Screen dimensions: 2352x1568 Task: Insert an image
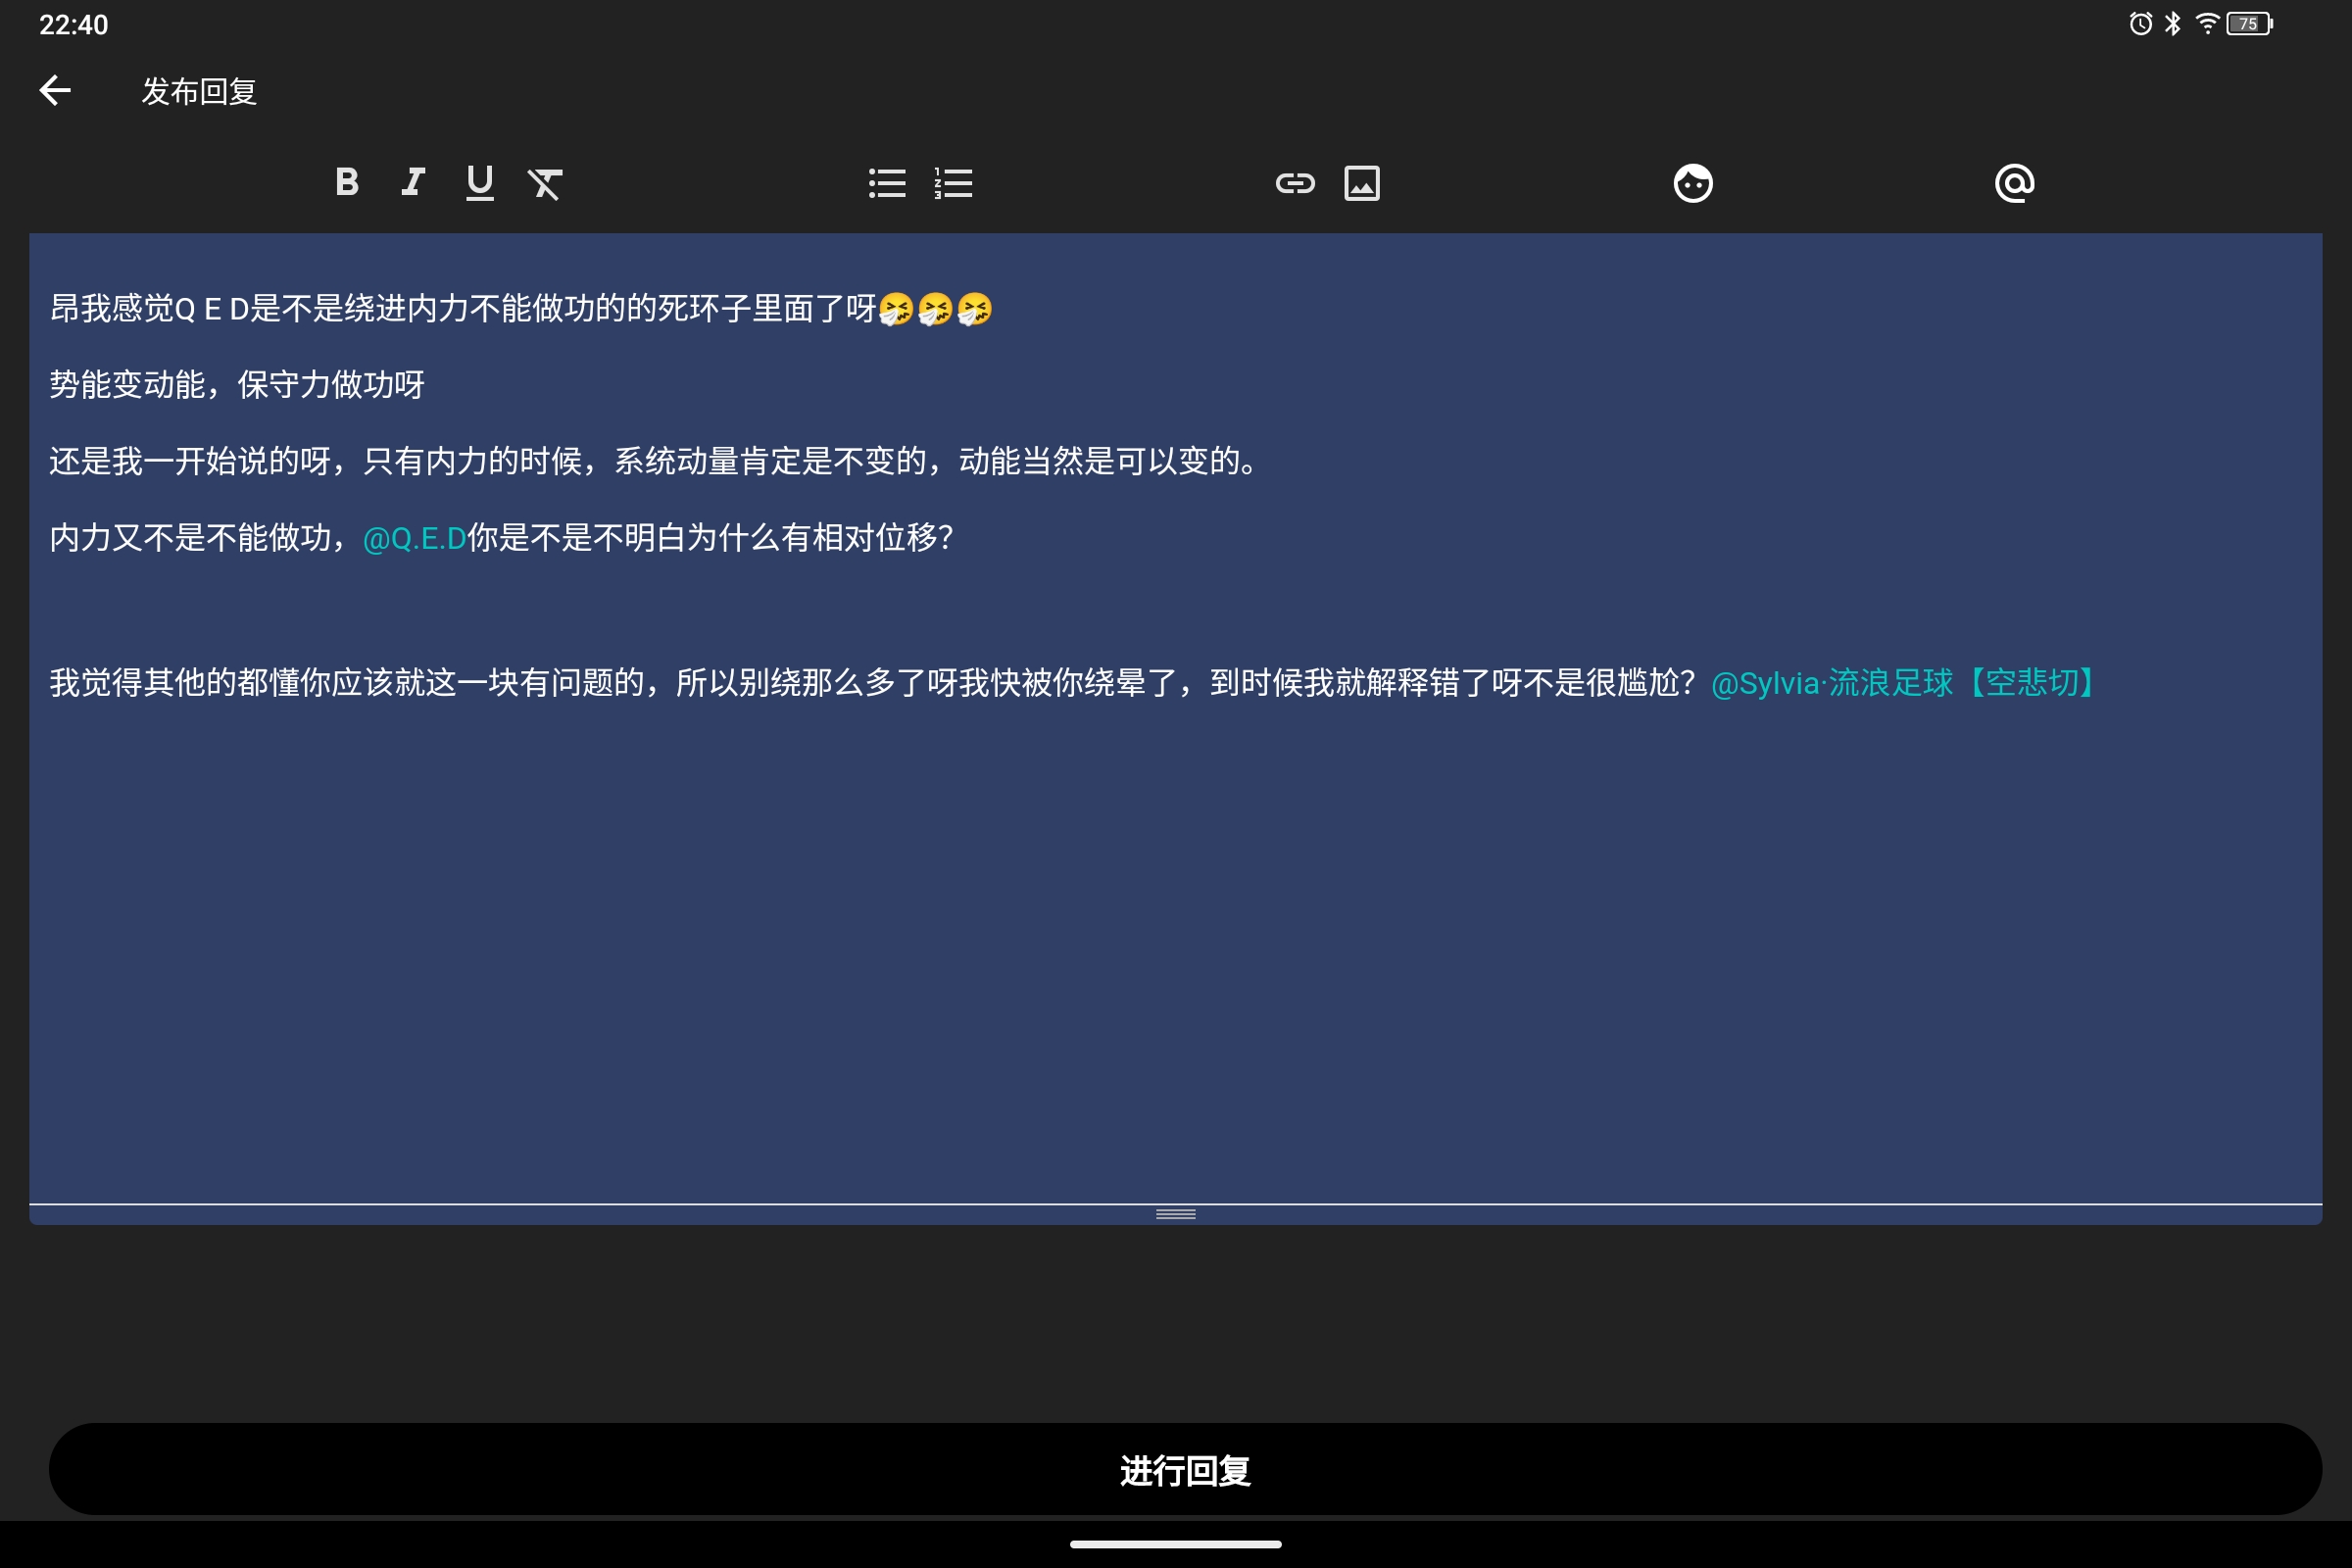(x=1362, y=183)
